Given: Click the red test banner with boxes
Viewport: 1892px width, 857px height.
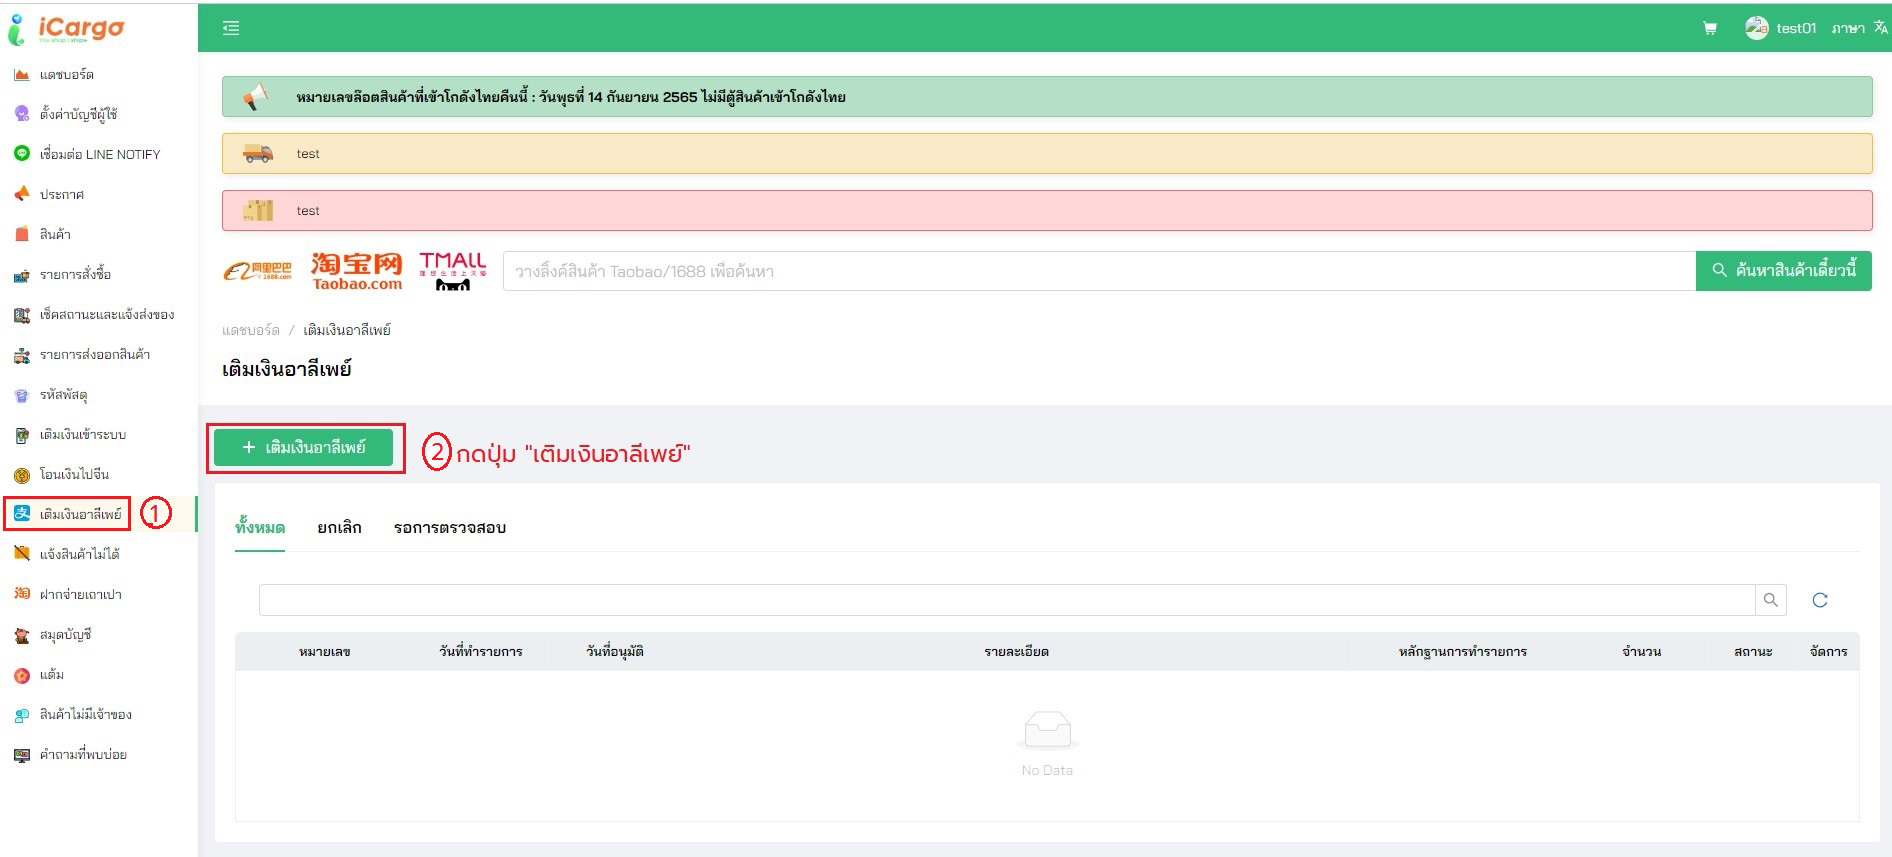Looking at the screenshot, I should (1047, 211).
